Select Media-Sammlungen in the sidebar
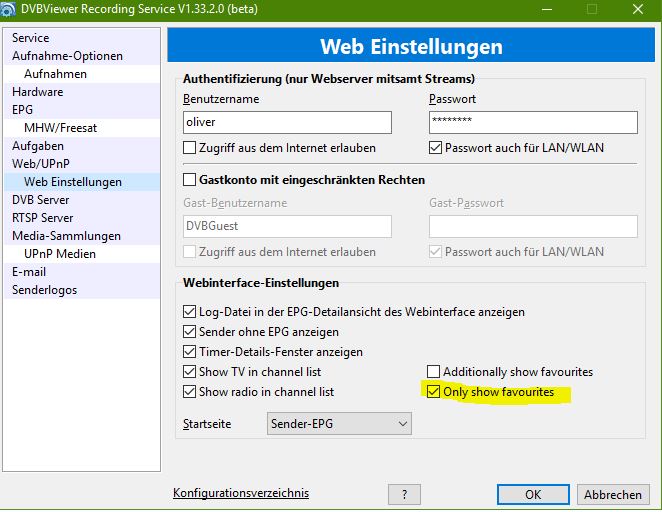This screenshot has height=512, width=662. [x=82, y=236]
